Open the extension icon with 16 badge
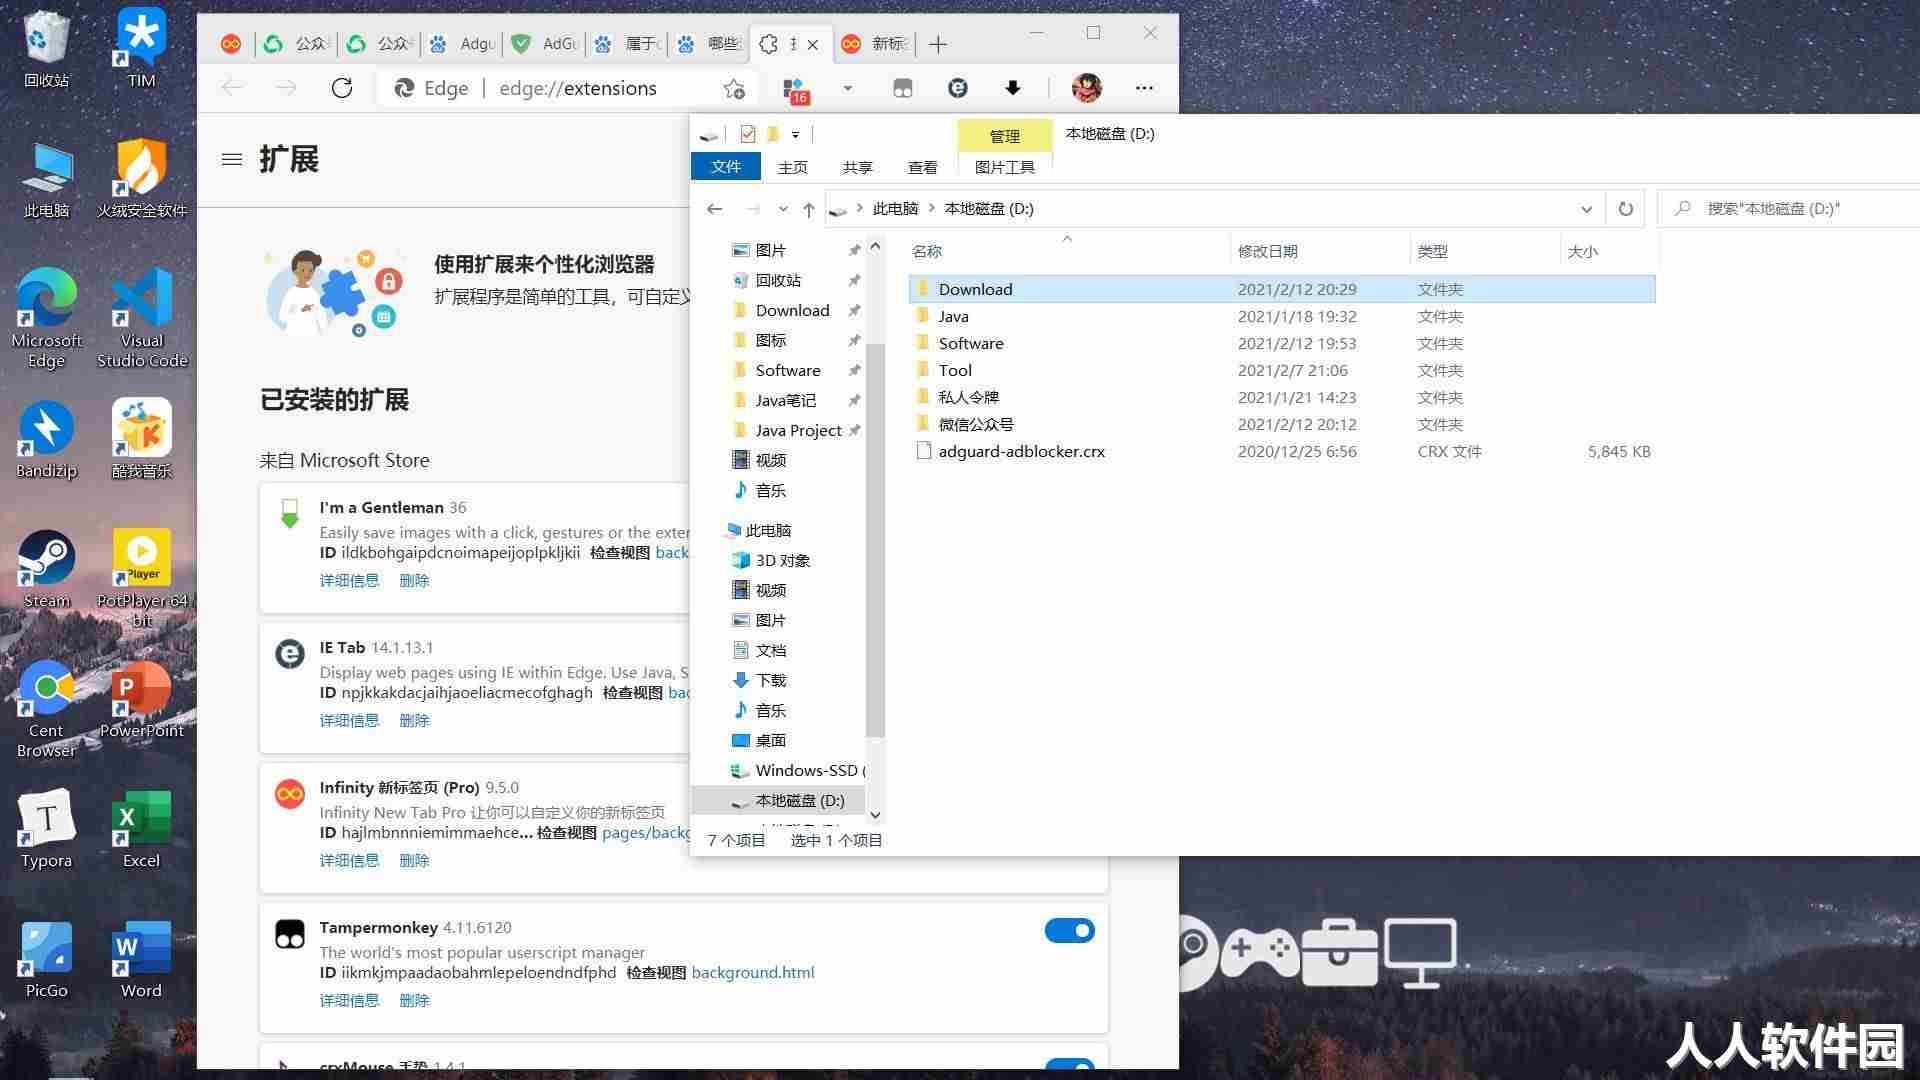The width and height of the screenshot is (1920, 1080). [794, 90]
